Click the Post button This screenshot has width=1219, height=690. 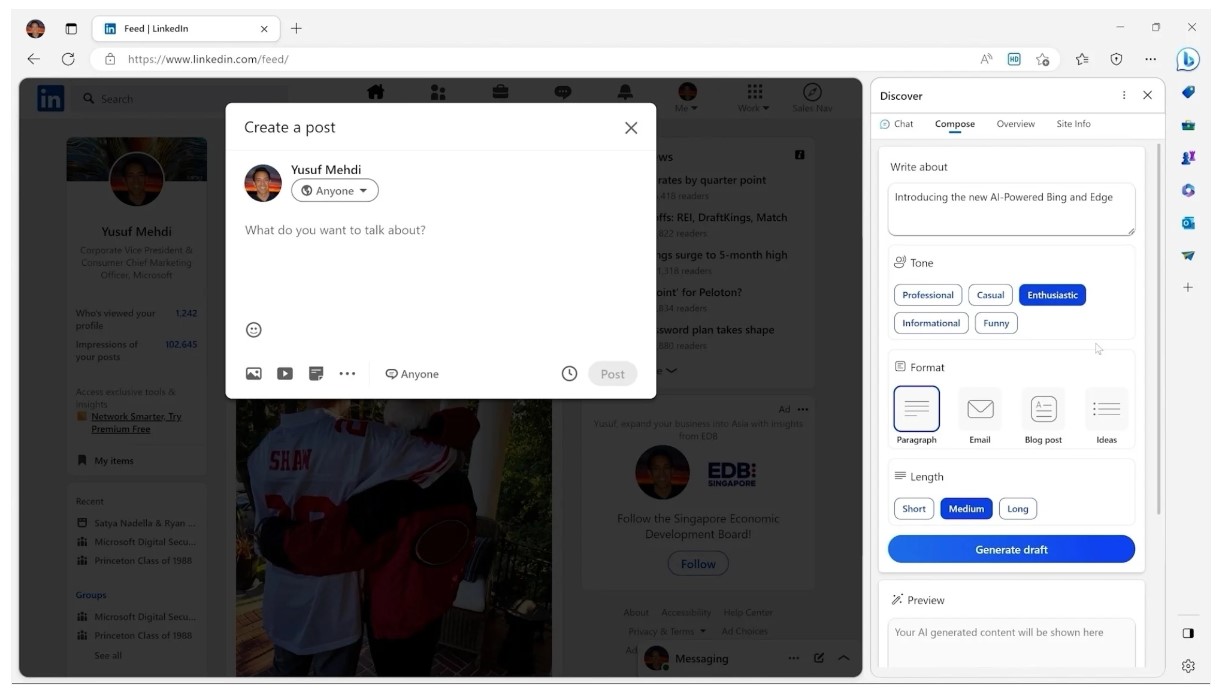613,374
